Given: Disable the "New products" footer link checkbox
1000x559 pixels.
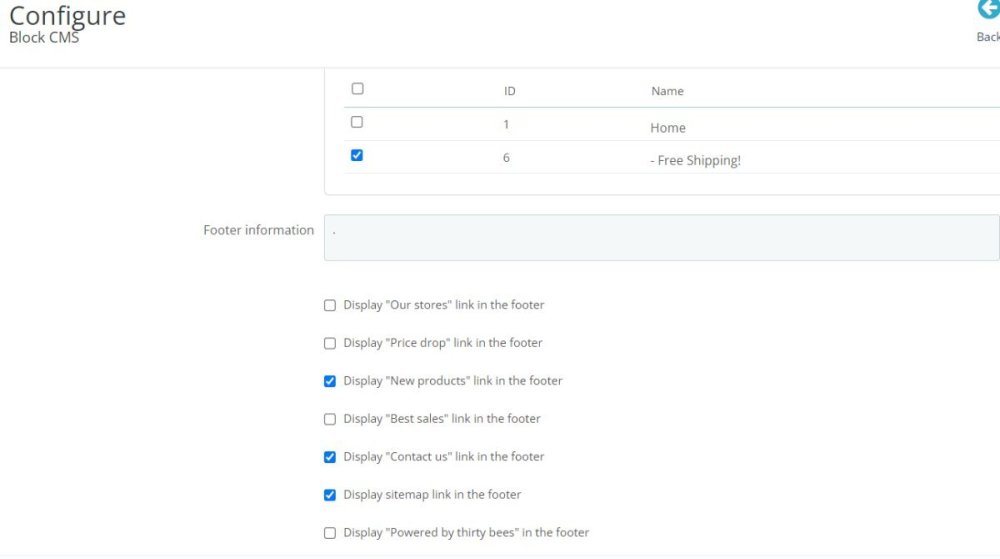Looking at the screenshot, I should pos(330,382).
